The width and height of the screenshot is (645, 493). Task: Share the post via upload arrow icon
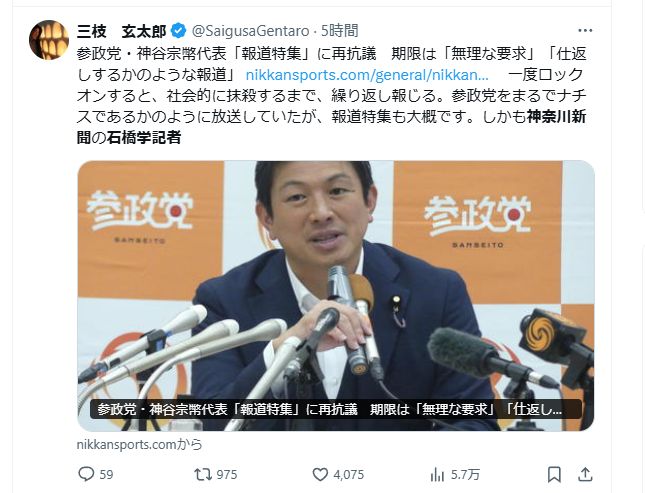click(x=585, y=474)
